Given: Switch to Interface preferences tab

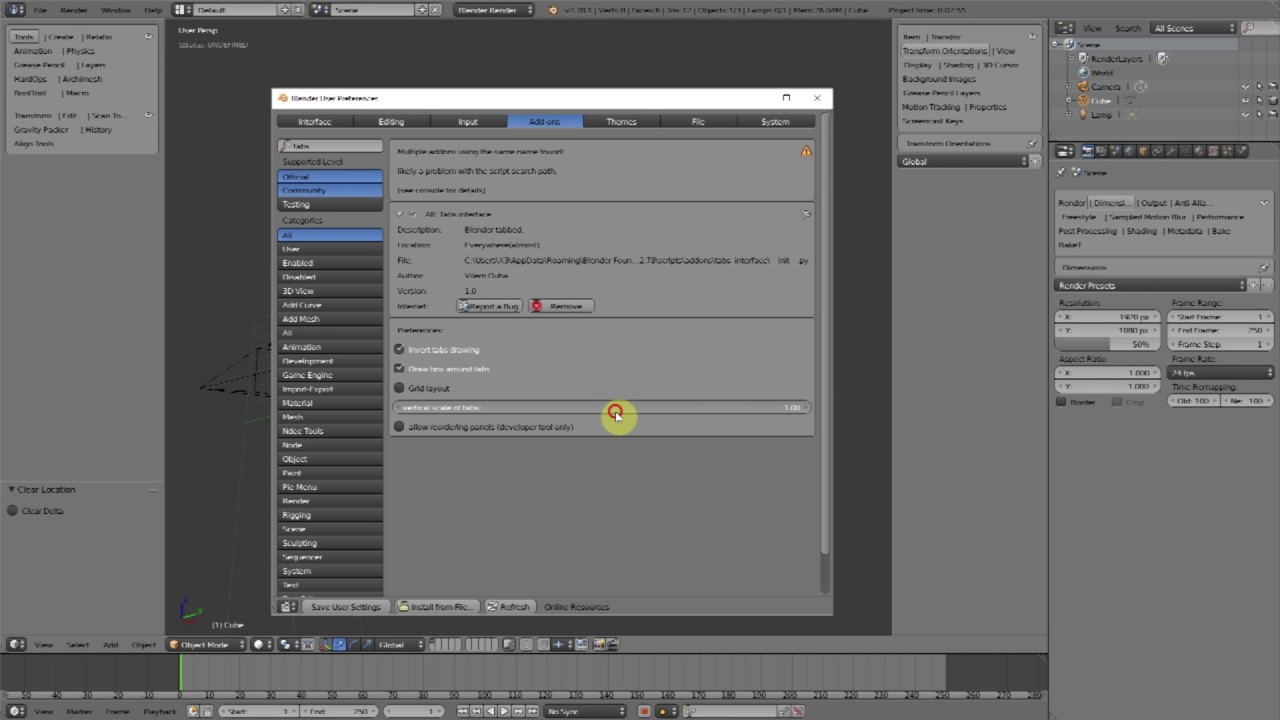Looking at the screenshot, I should (x=315, y=122).
